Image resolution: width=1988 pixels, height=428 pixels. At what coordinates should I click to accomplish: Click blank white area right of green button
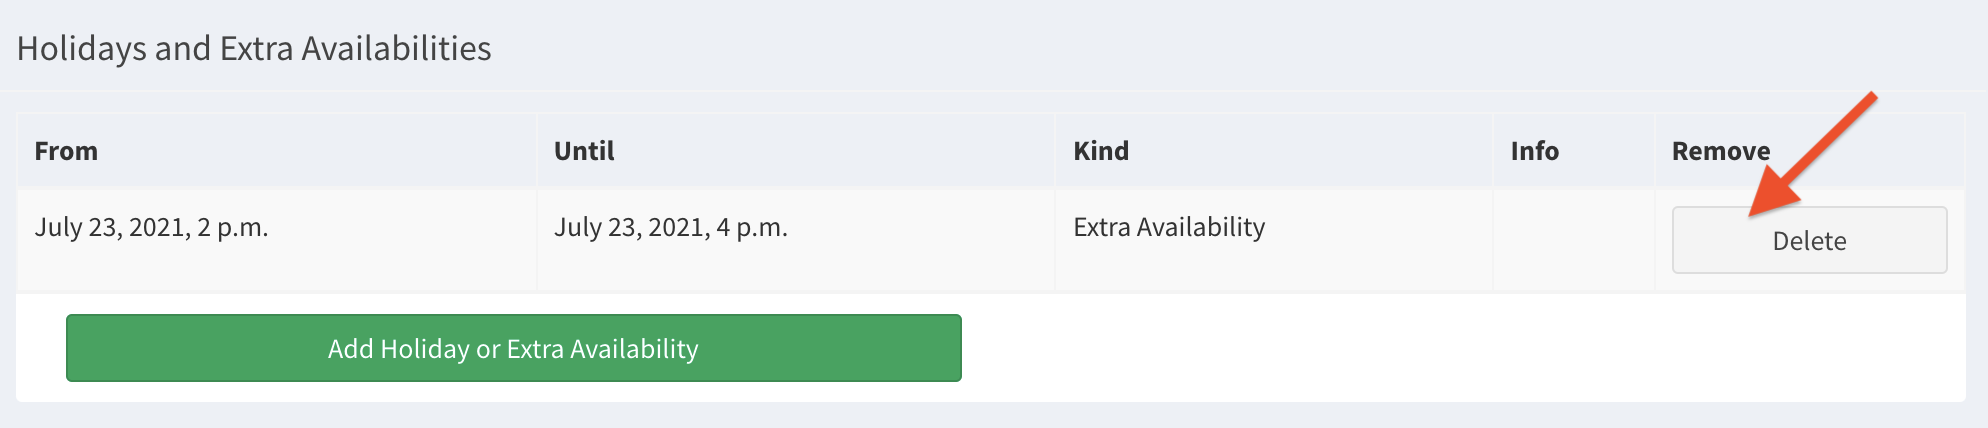tap(1400, 348)
